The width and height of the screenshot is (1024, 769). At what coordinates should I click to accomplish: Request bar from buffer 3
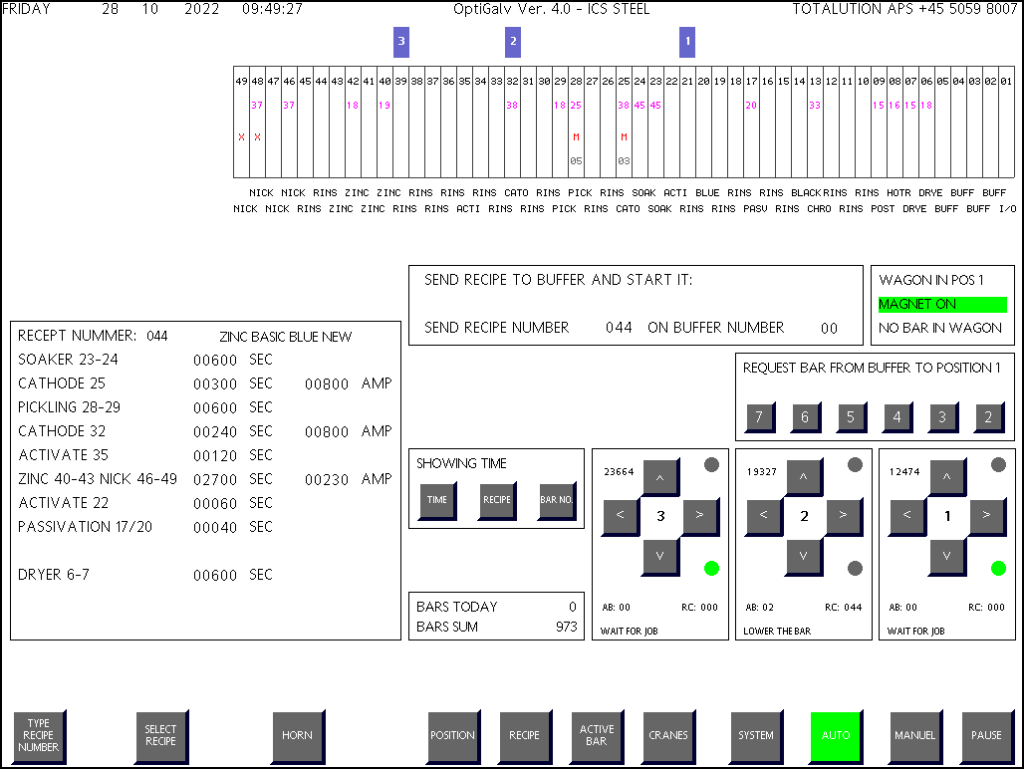[943, 418]
